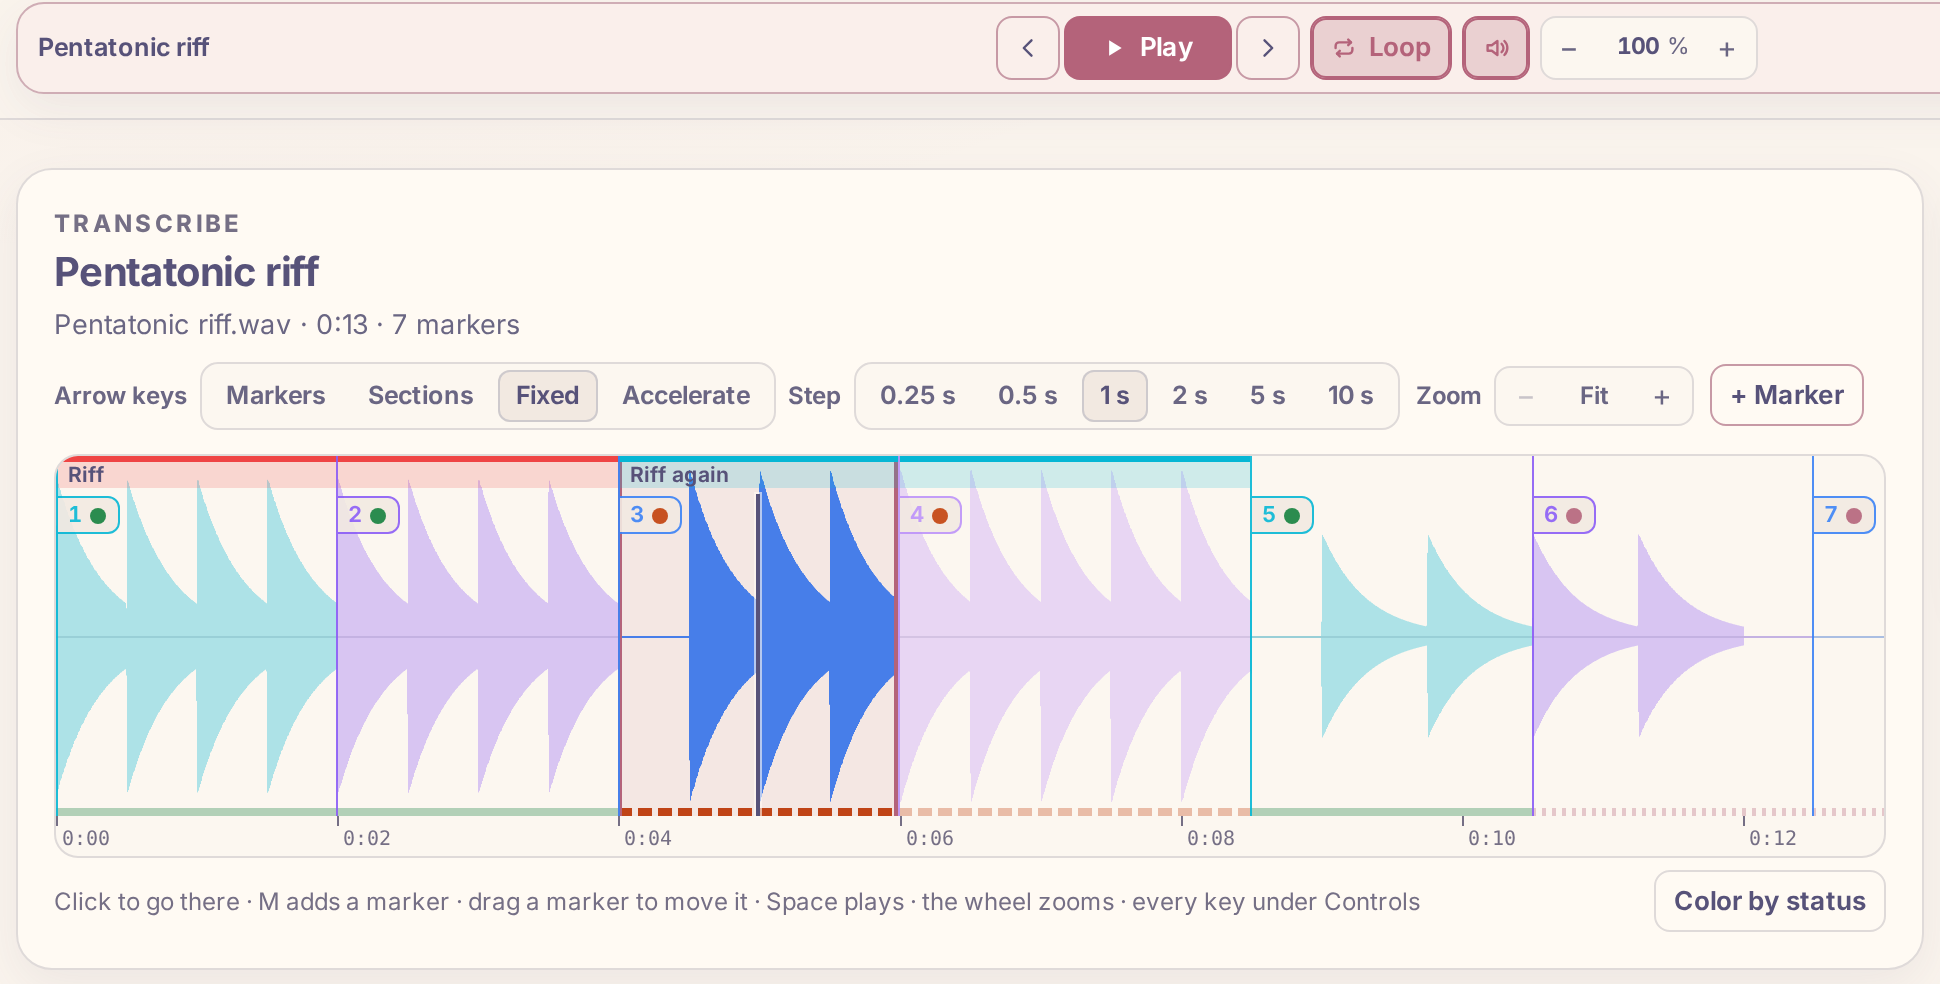The height and width of the screenshot is (984, 1940).
Task: Zoom in the waveform with plus
Action: [1662, 397]
